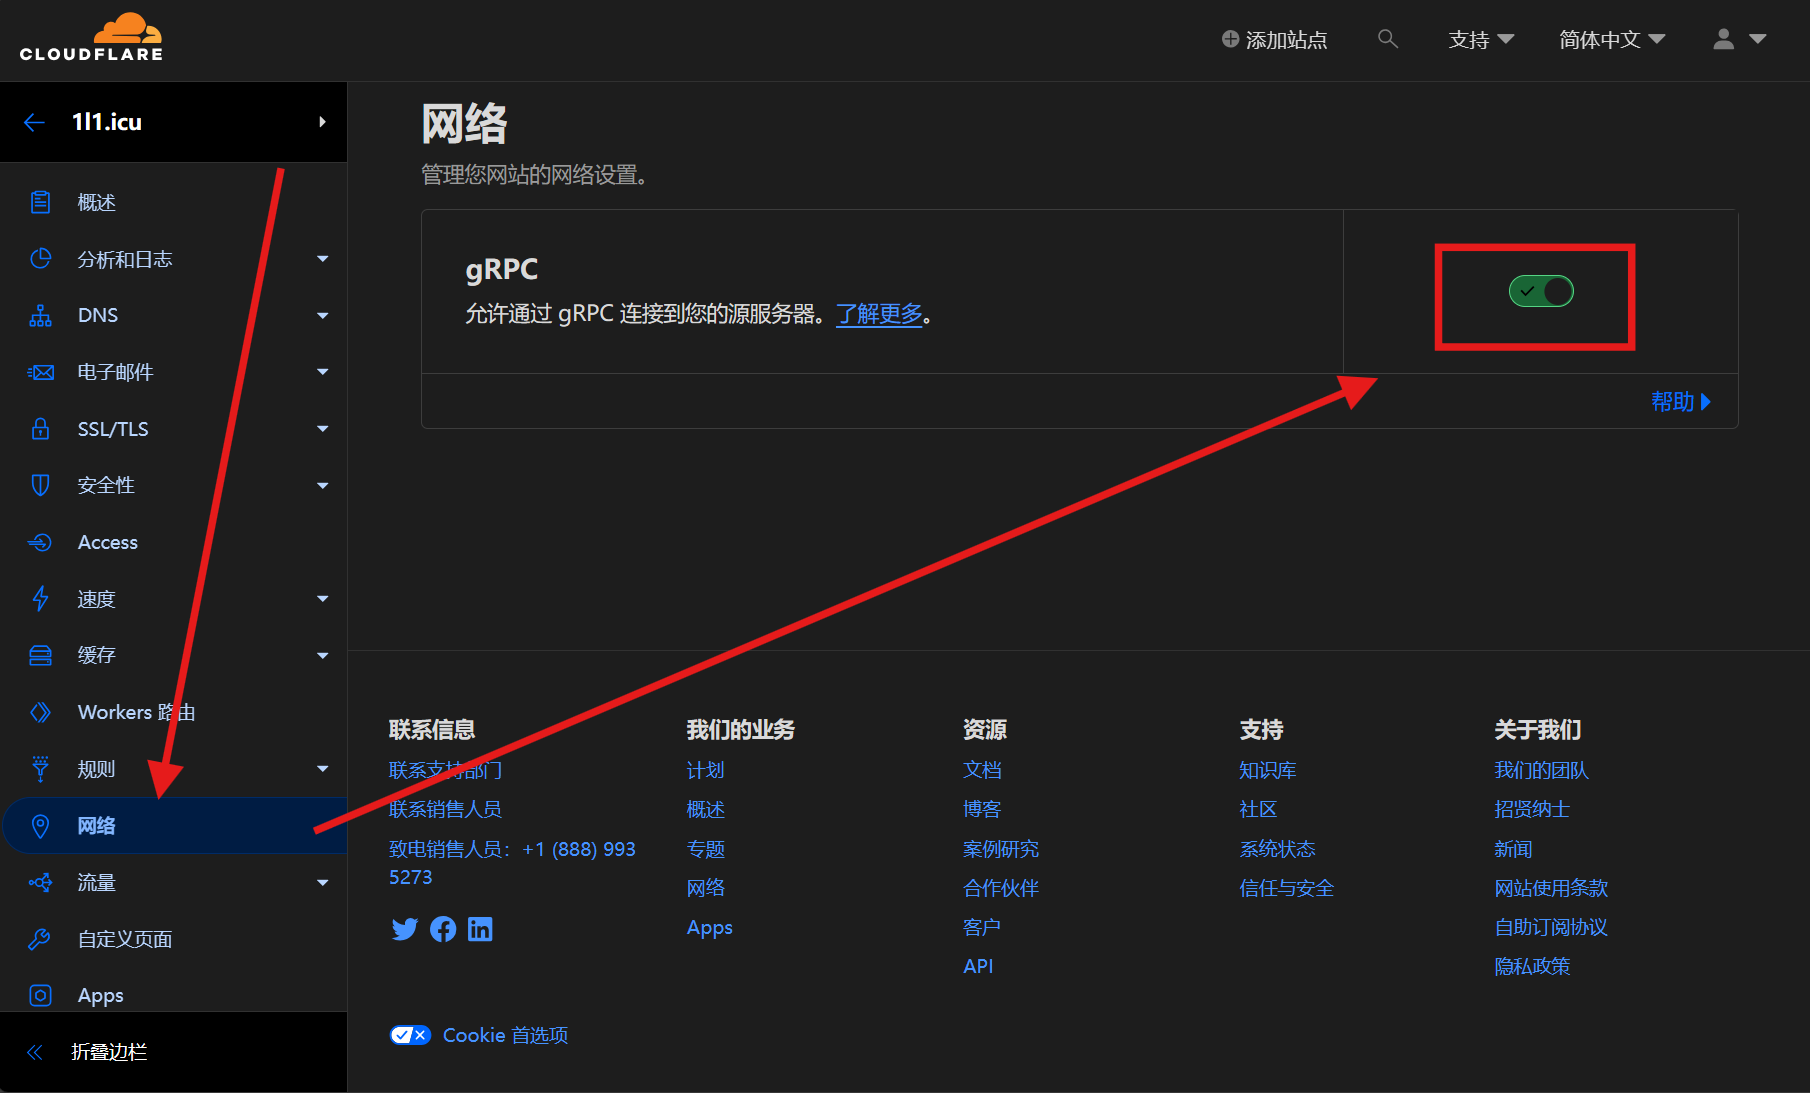
Task: Expand the 分析和日志 submenu arrow
Action: (322, 259)
